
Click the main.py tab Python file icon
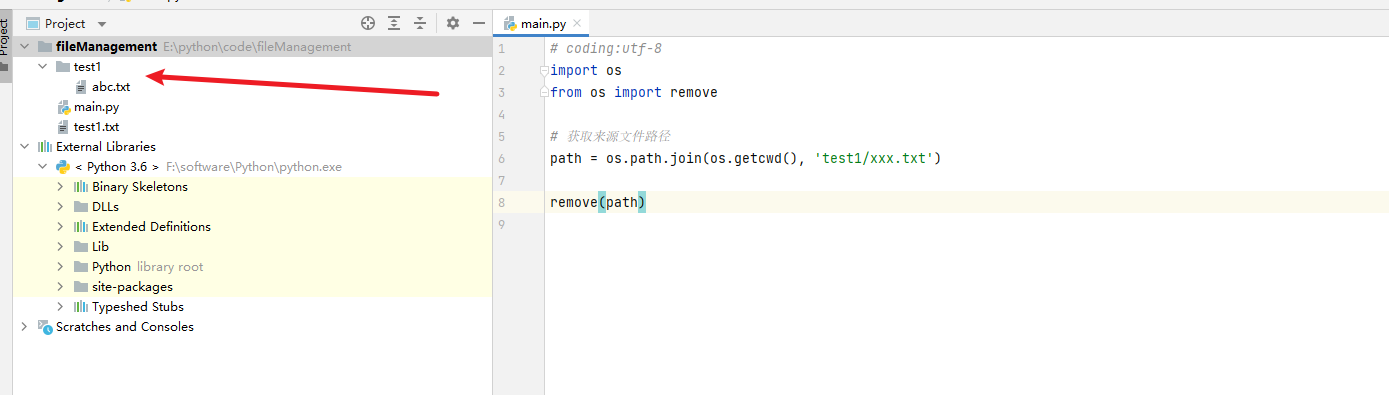(x=510, y=23)
